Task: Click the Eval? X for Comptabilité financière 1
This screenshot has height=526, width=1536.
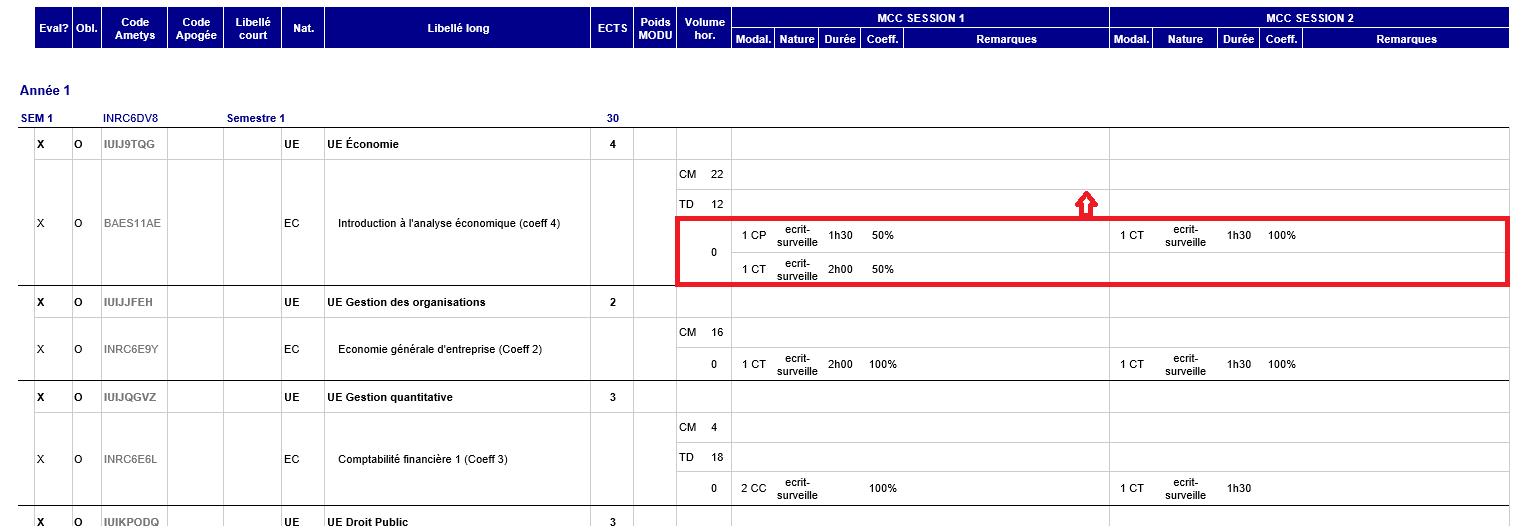Action: click(41, 460)
